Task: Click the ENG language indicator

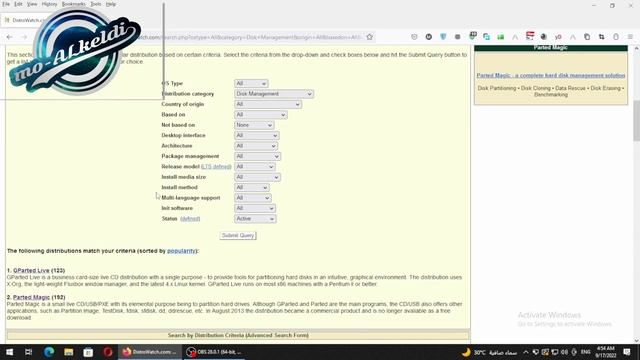Action: 586,352
